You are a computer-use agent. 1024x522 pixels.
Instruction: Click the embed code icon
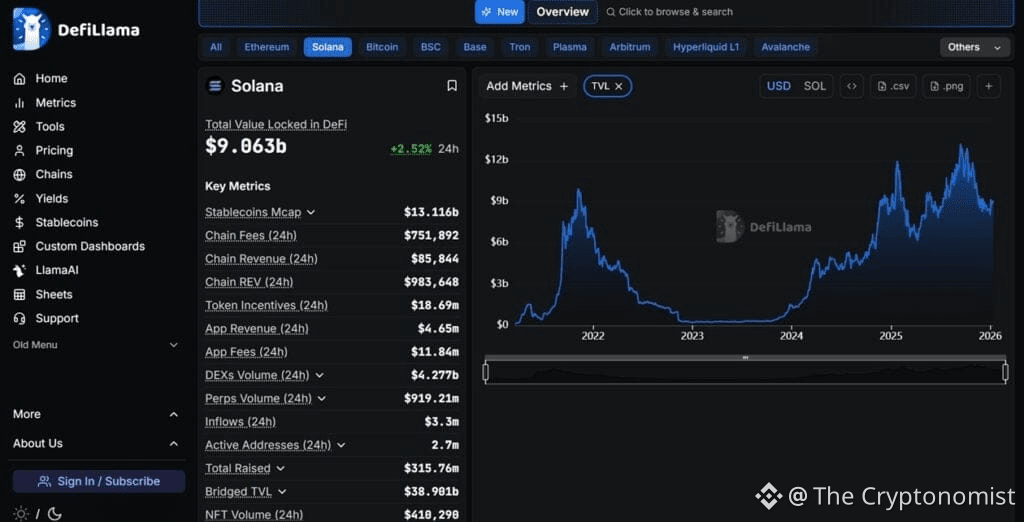tap(851, 86)
